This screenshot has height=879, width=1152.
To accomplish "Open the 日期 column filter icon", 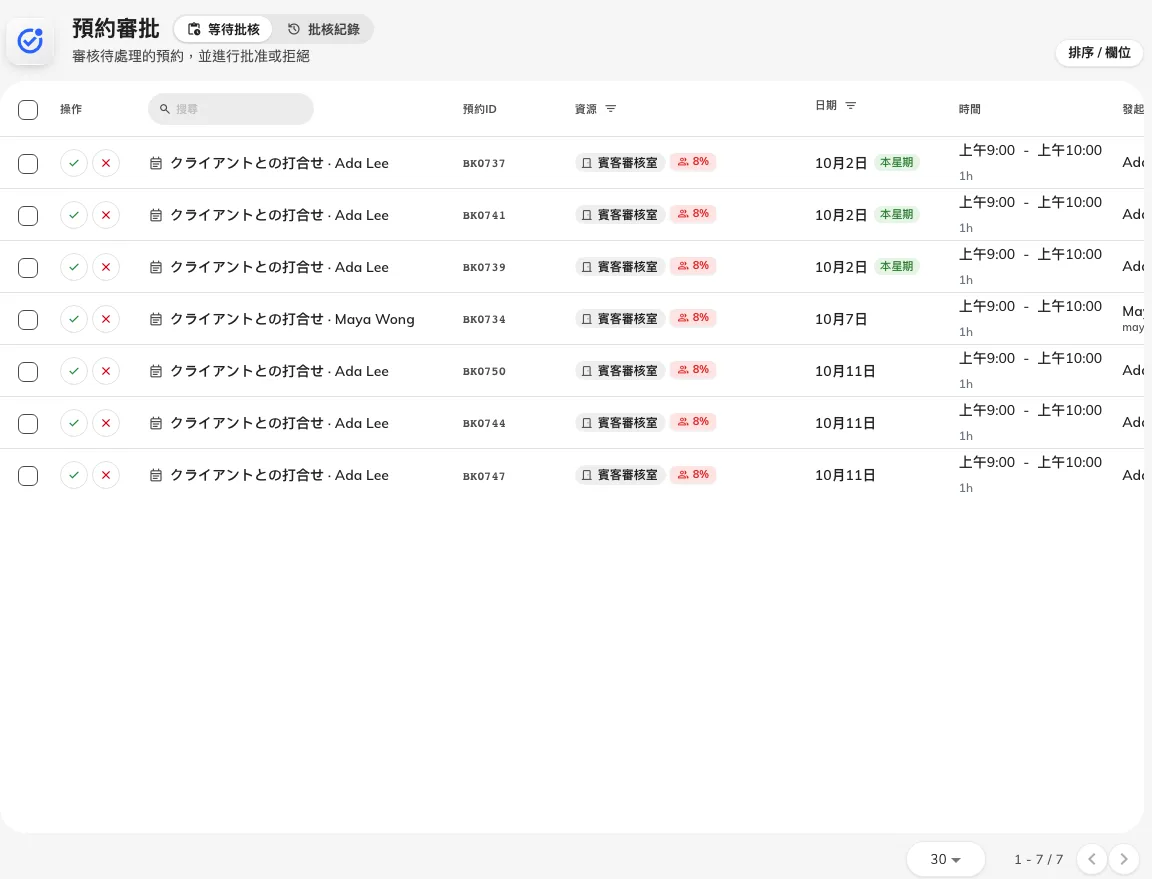I will click(851, 106).
